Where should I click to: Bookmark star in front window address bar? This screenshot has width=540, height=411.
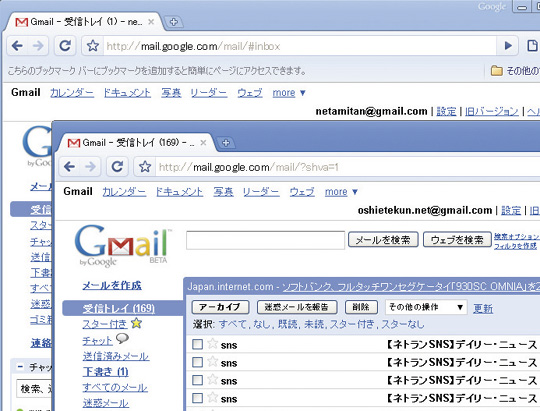tap(145, 167)
